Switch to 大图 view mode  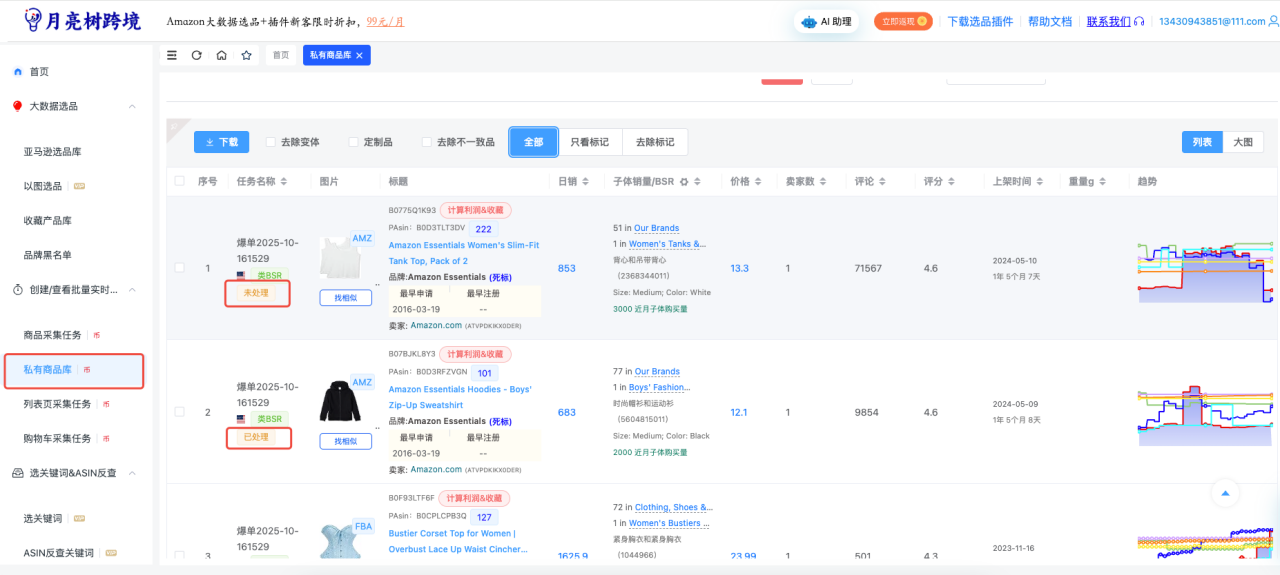[x=1243, y=142]
